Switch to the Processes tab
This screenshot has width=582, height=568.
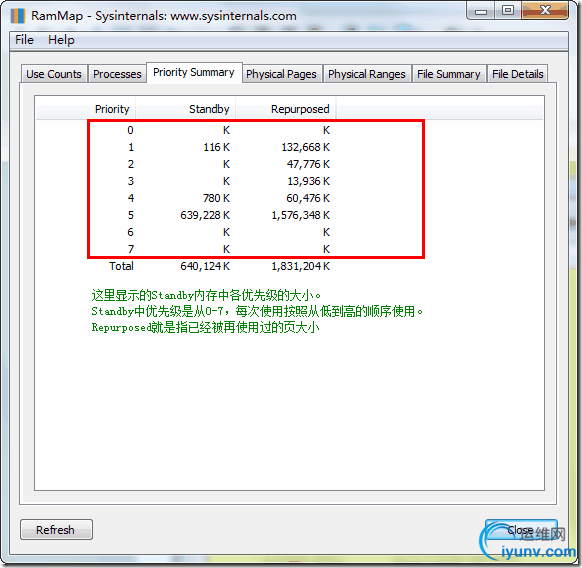[x=117, y=74]
